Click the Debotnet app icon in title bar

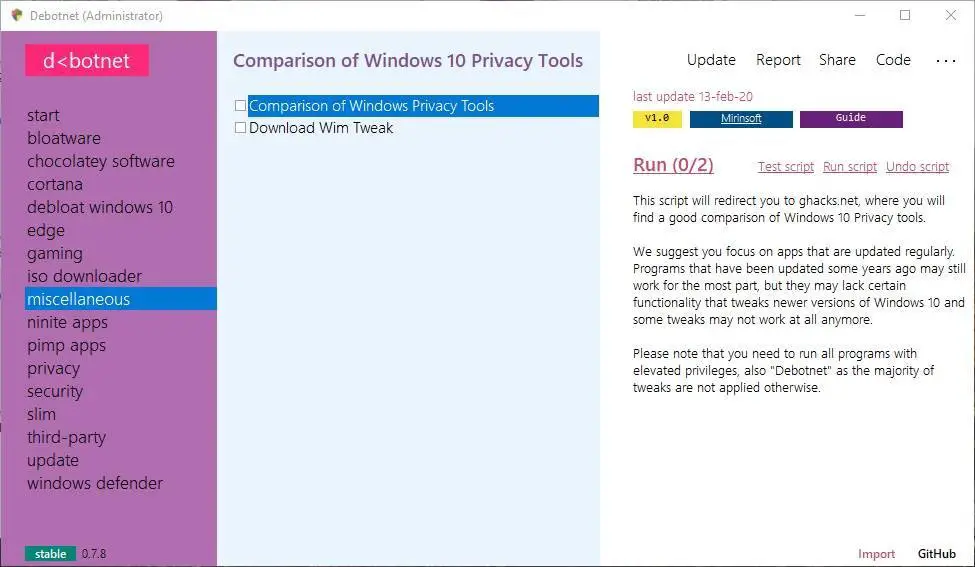(x=17, y=15)
